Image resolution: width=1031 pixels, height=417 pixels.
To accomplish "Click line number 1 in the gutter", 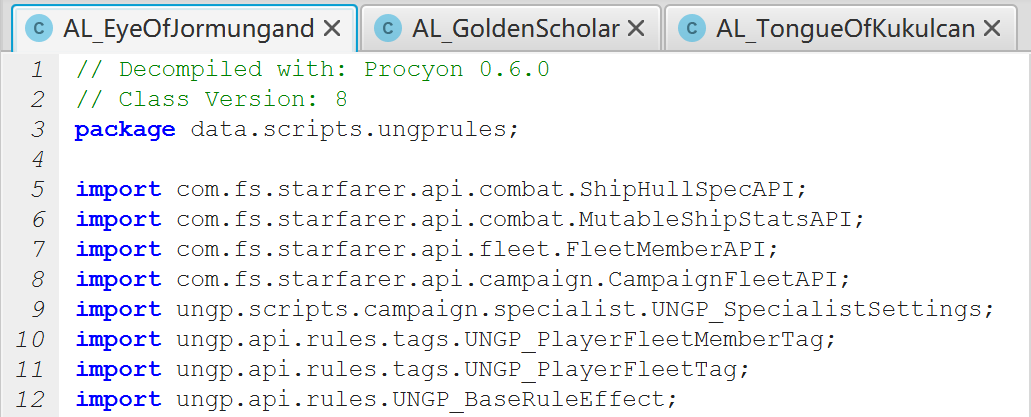I will [37, 70].
